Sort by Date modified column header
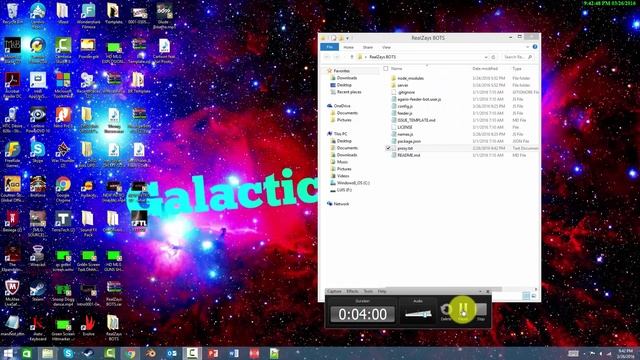Screen dimensions: 640x360 point(485,69)
